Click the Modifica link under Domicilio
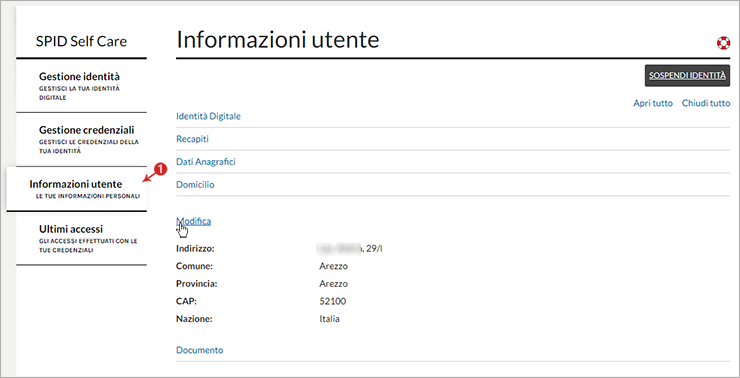Screen dimensions: 740x378 pyautogui.click(x=193, y=221)
